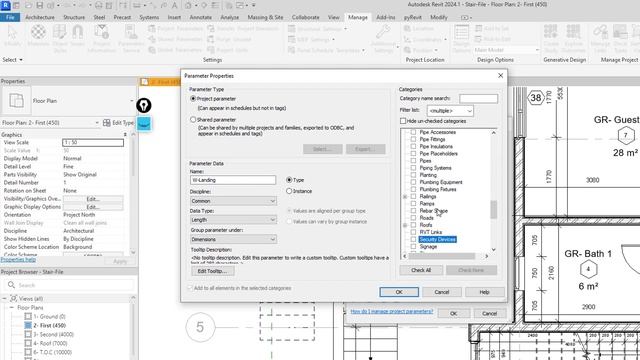Click Location in Project Location panel
Image resolution: width=640 pixels, height=360 pixels.
(x=419, y=29)
